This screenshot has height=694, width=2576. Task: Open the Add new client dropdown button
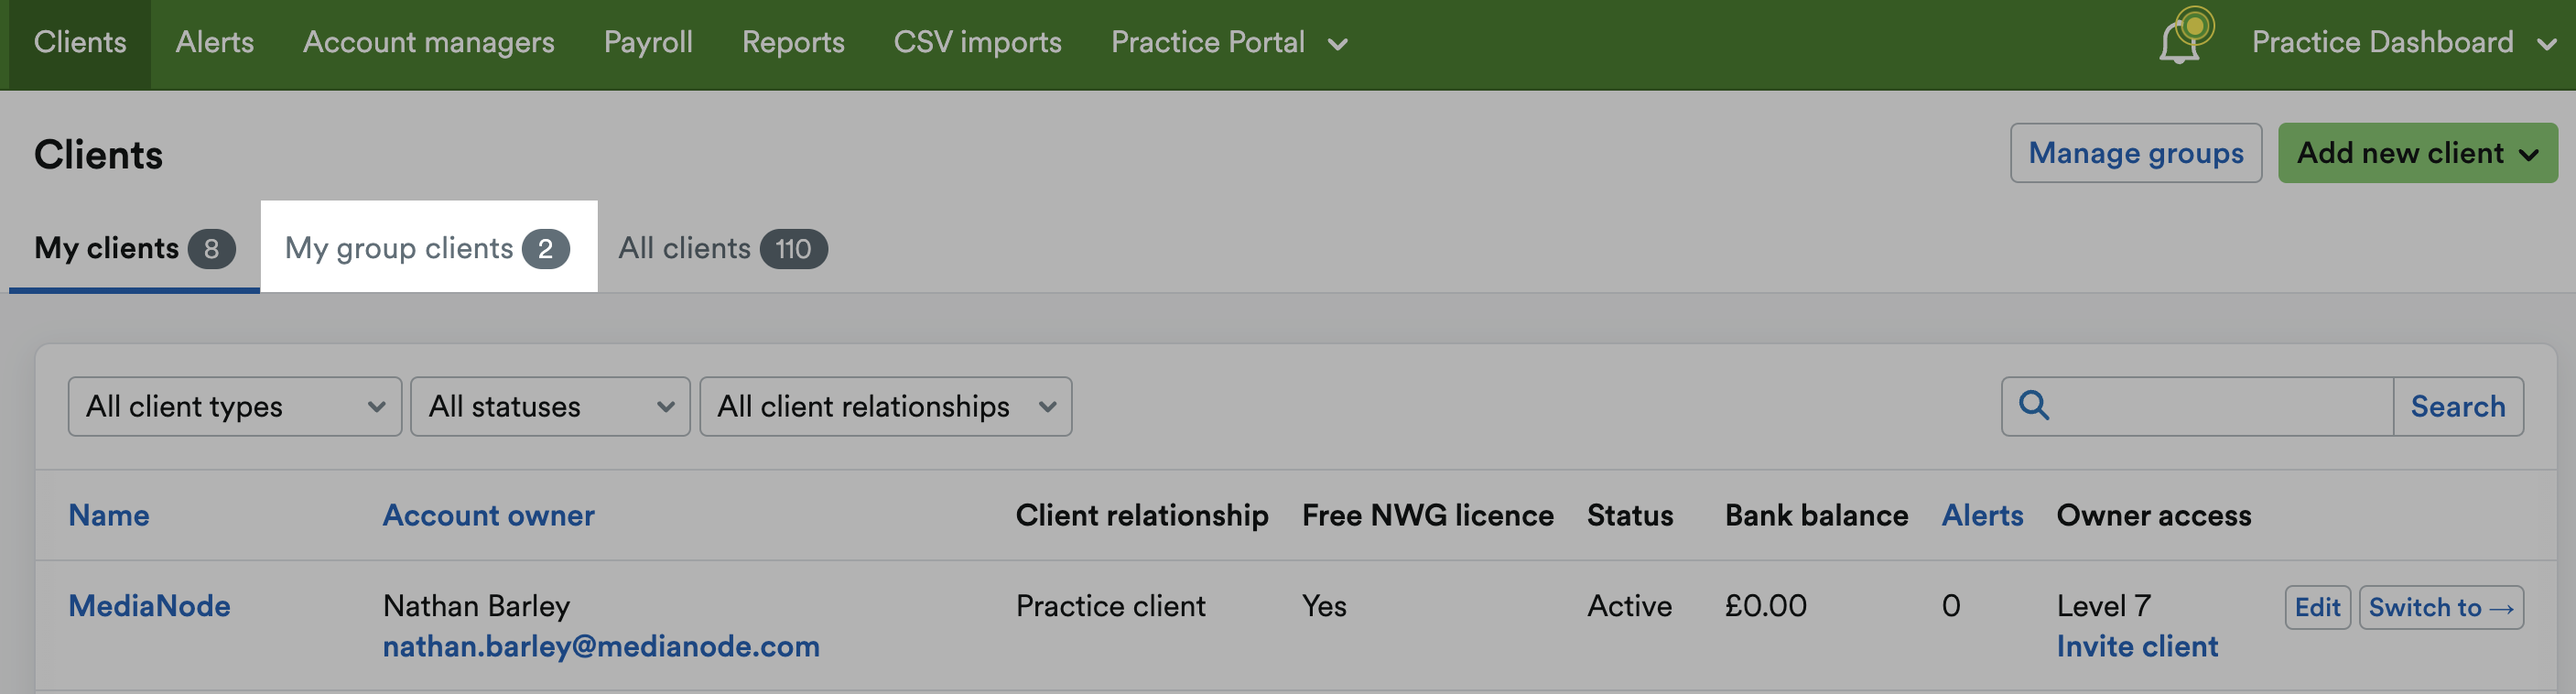tap(2417, 153)
